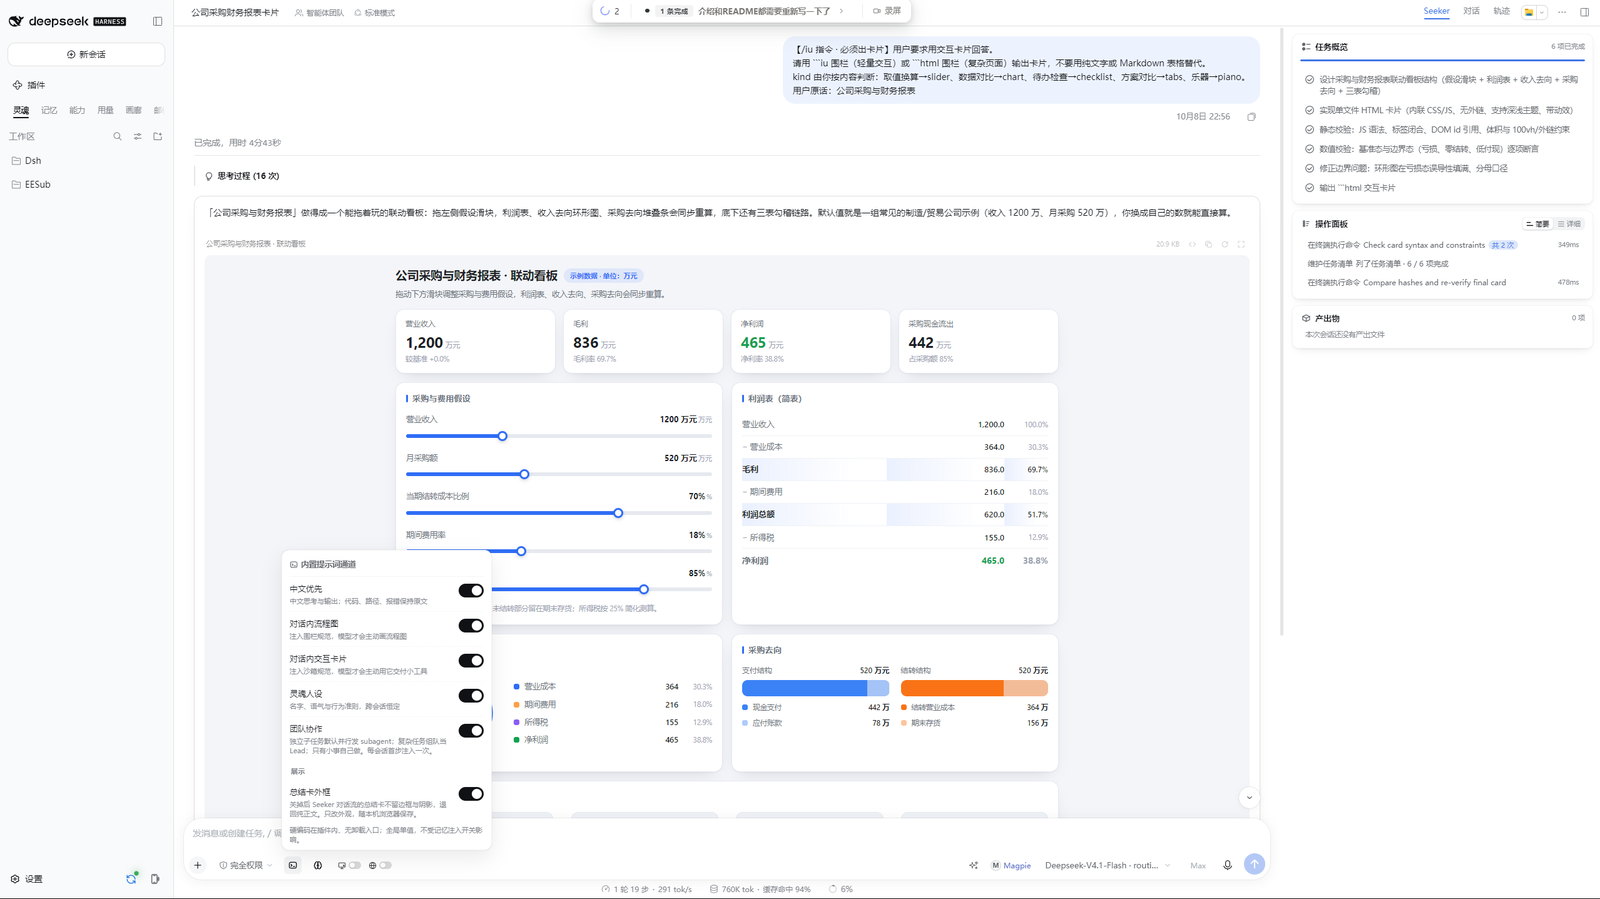
Task: Open the 完全权限 permission dropdown
Action: pos(246,865)
